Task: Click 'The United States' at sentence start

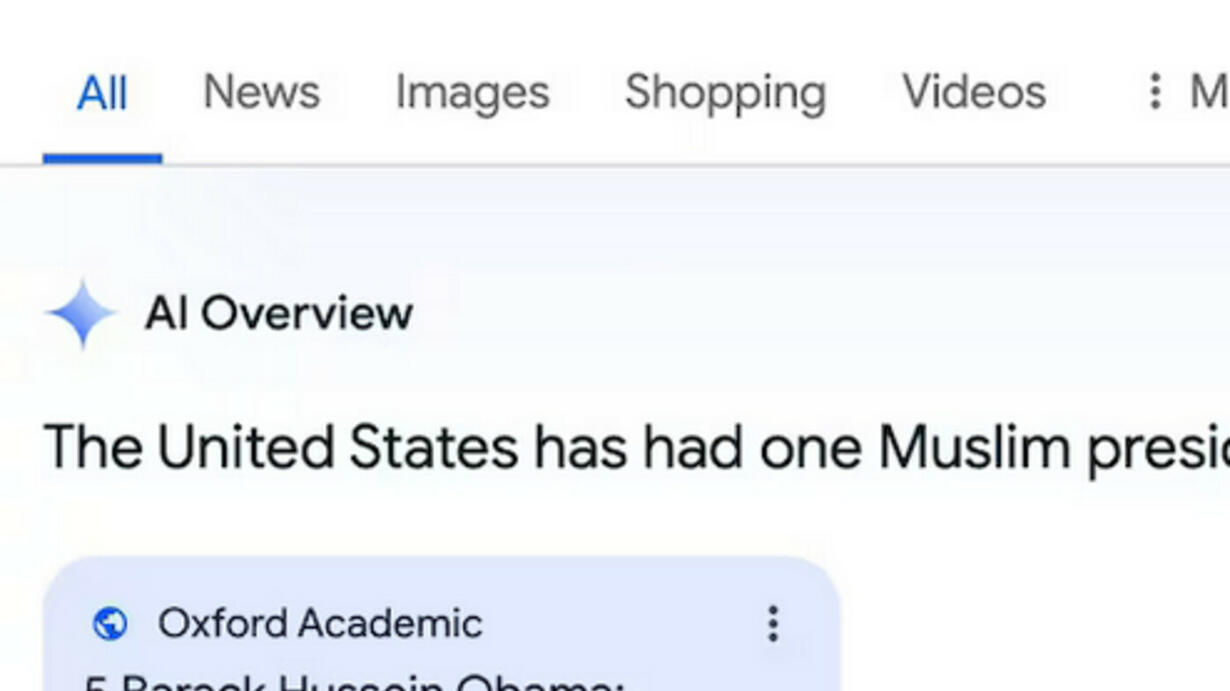Action: pyautogui.click(x=281, y=447)
